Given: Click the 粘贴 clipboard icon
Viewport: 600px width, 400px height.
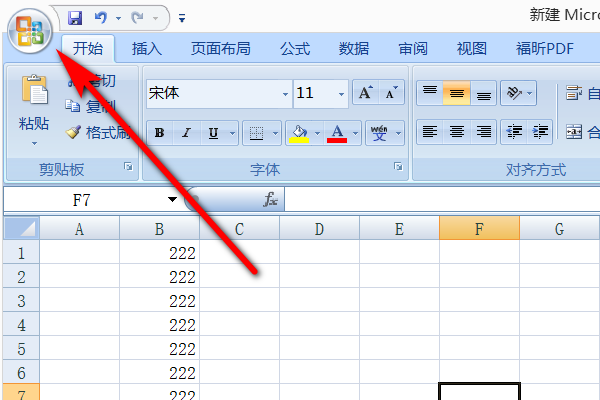Looking at the screenshot, I should (x=34, y=90).
